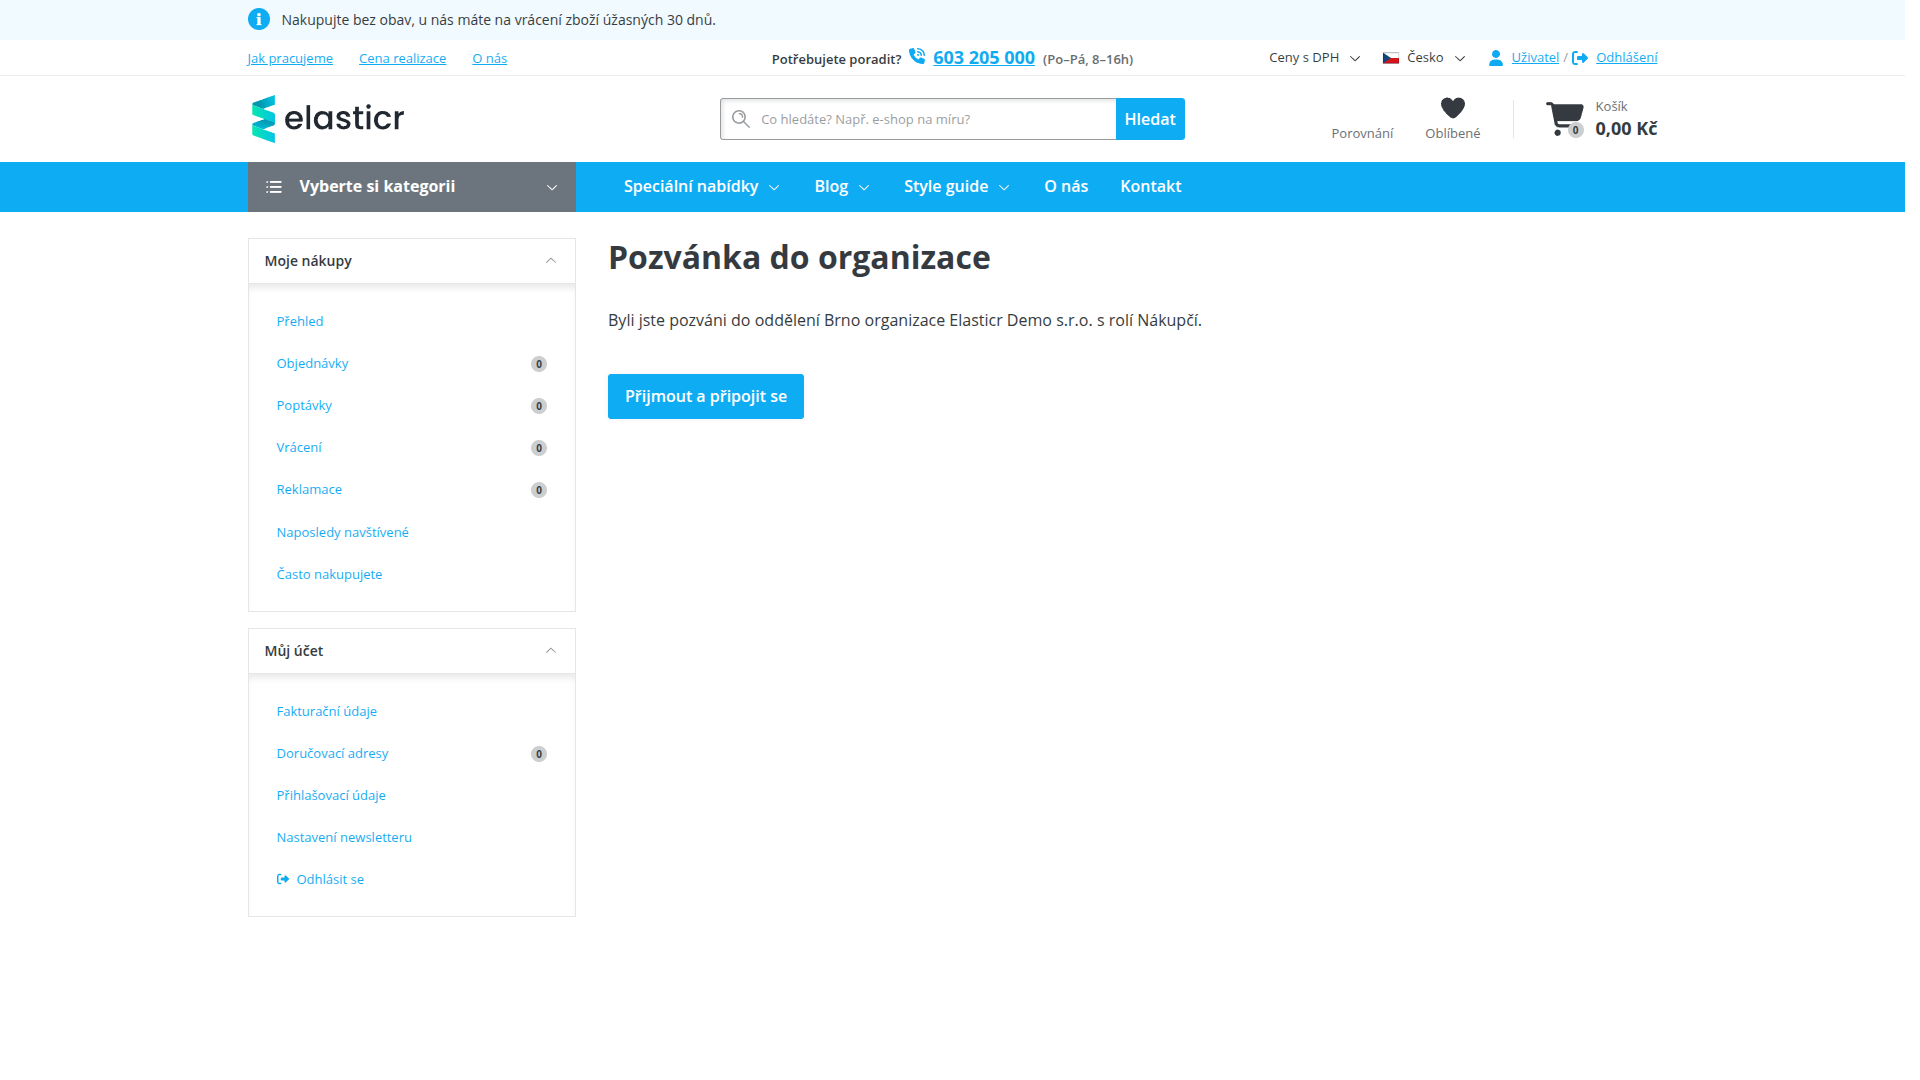Image resolution: width=1920 pixels, height=1080 pixels.
Task: Click the info icon in the top banner
Action: pos(259,19)
